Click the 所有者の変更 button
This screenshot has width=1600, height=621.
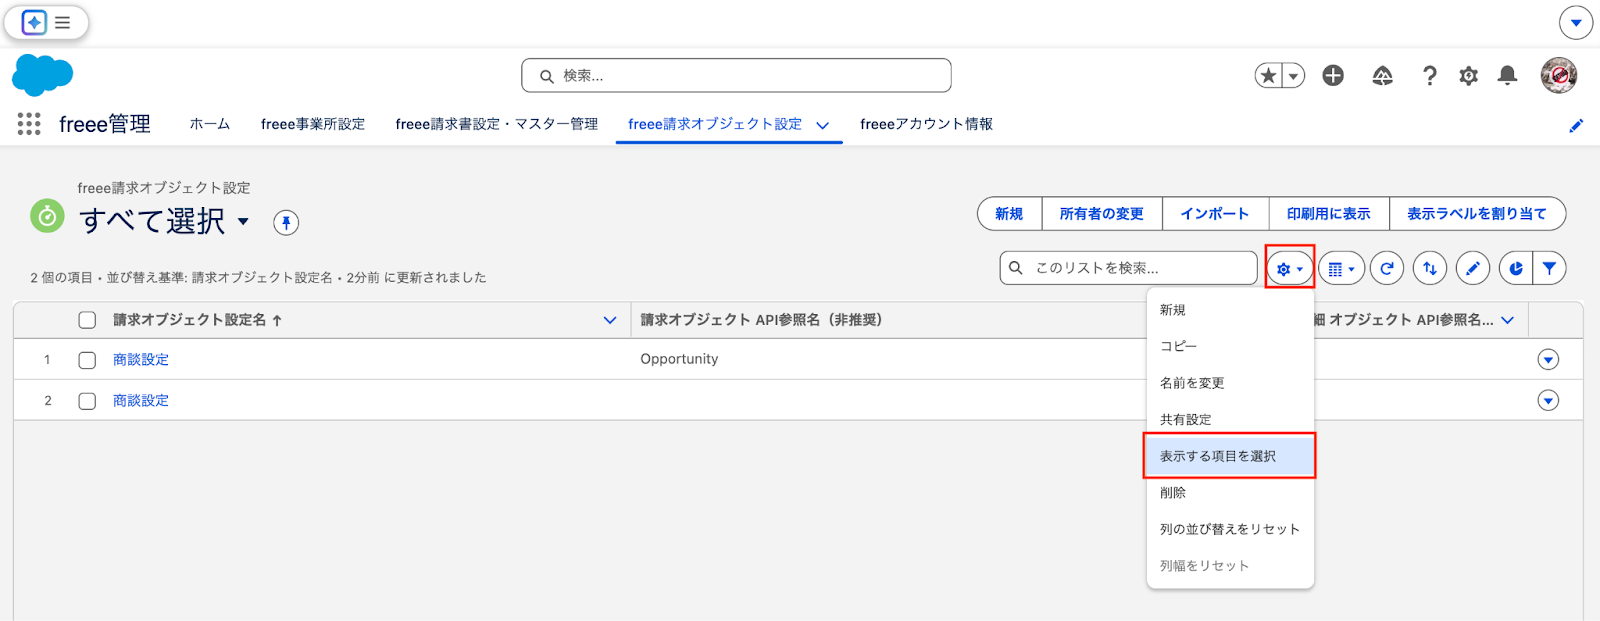click(1102, 214)
